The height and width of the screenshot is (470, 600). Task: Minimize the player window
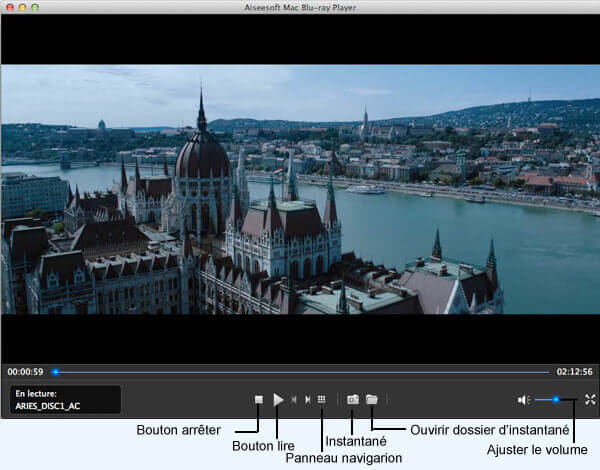pyautogui.click(x=22, y=7)
